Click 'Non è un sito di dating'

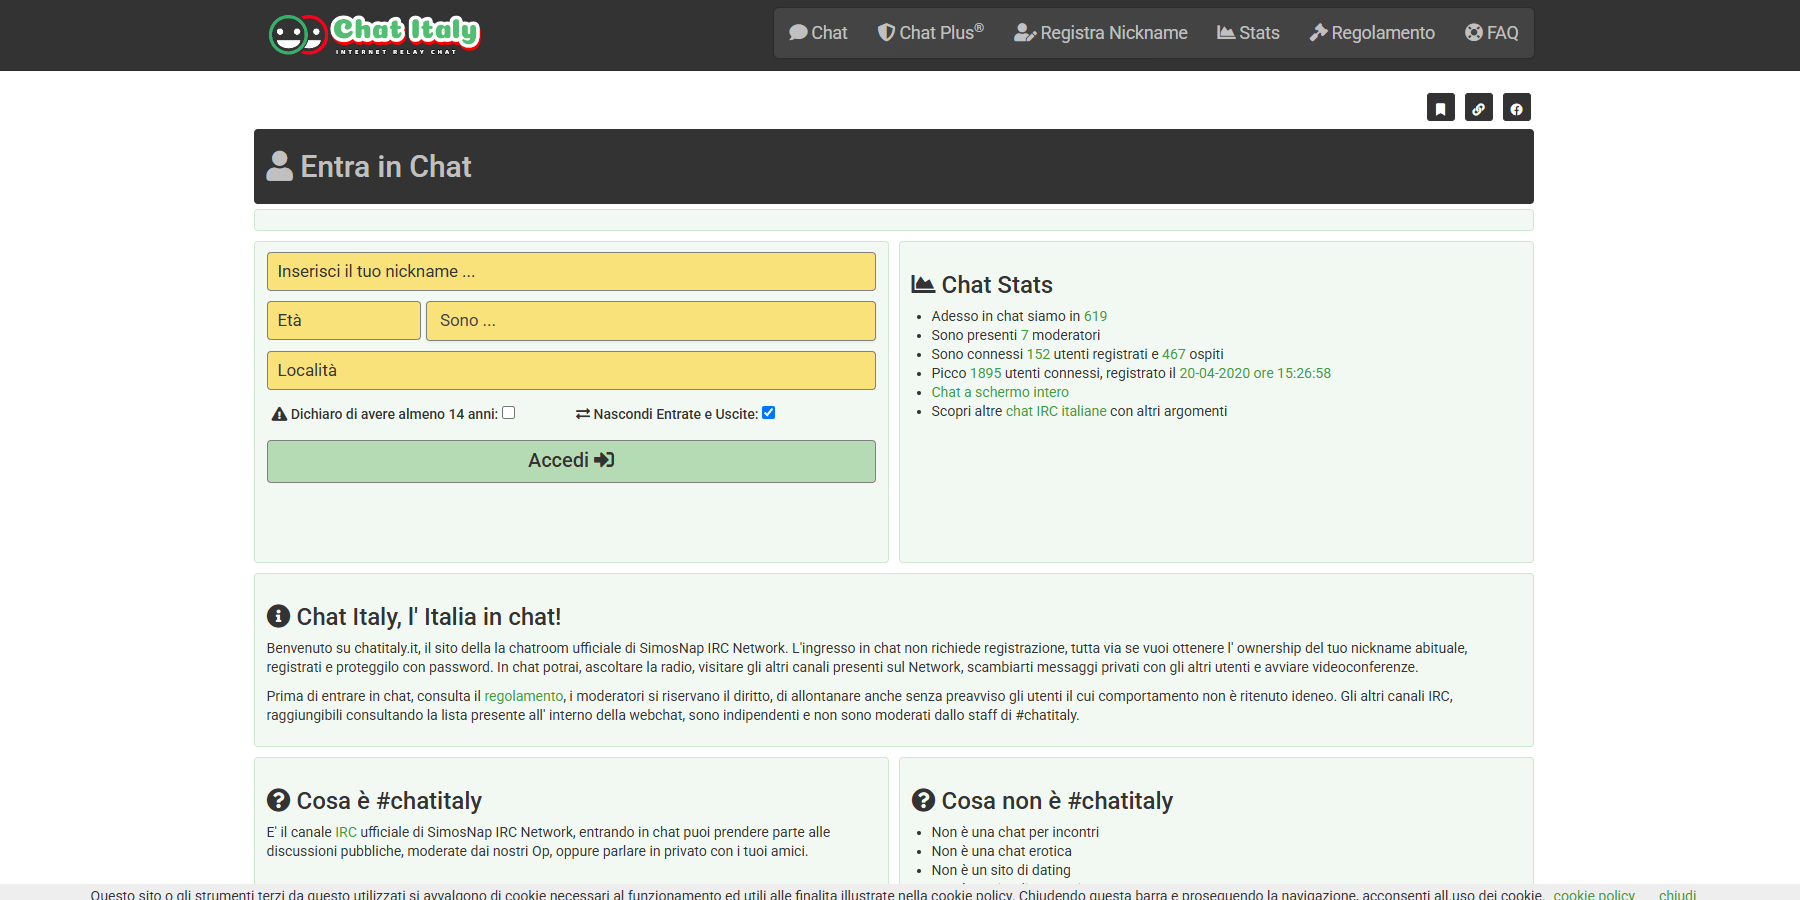[x=1001, y=870]
